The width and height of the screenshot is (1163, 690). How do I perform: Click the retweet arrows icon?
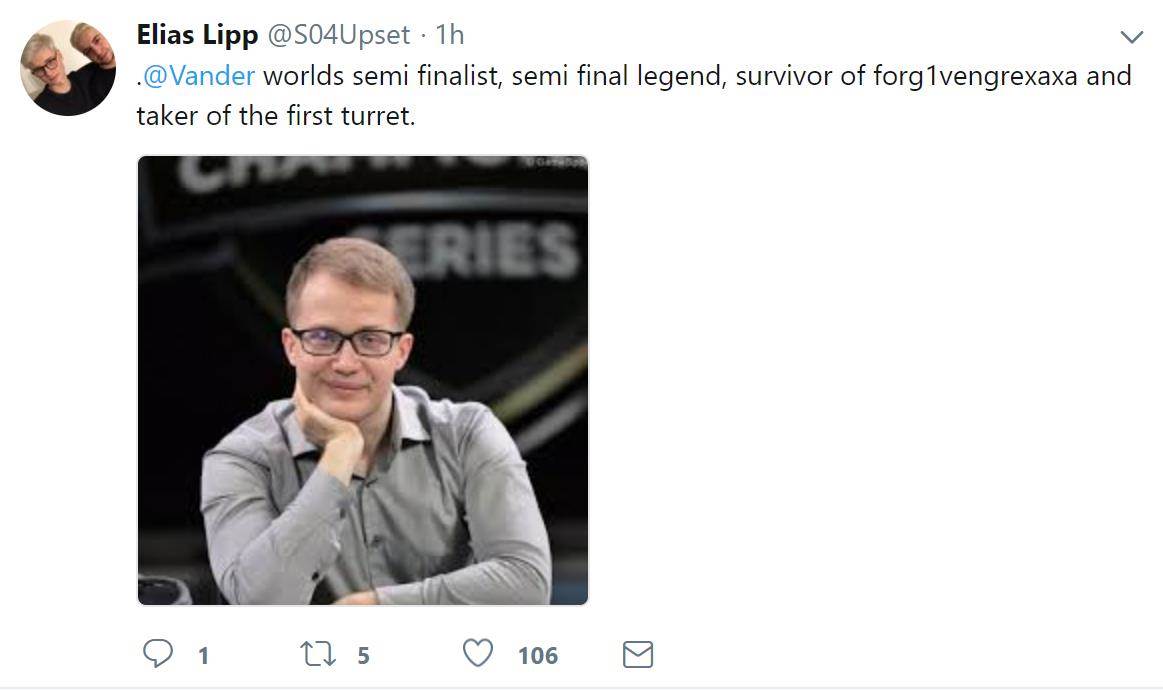[x=318, y=654]
